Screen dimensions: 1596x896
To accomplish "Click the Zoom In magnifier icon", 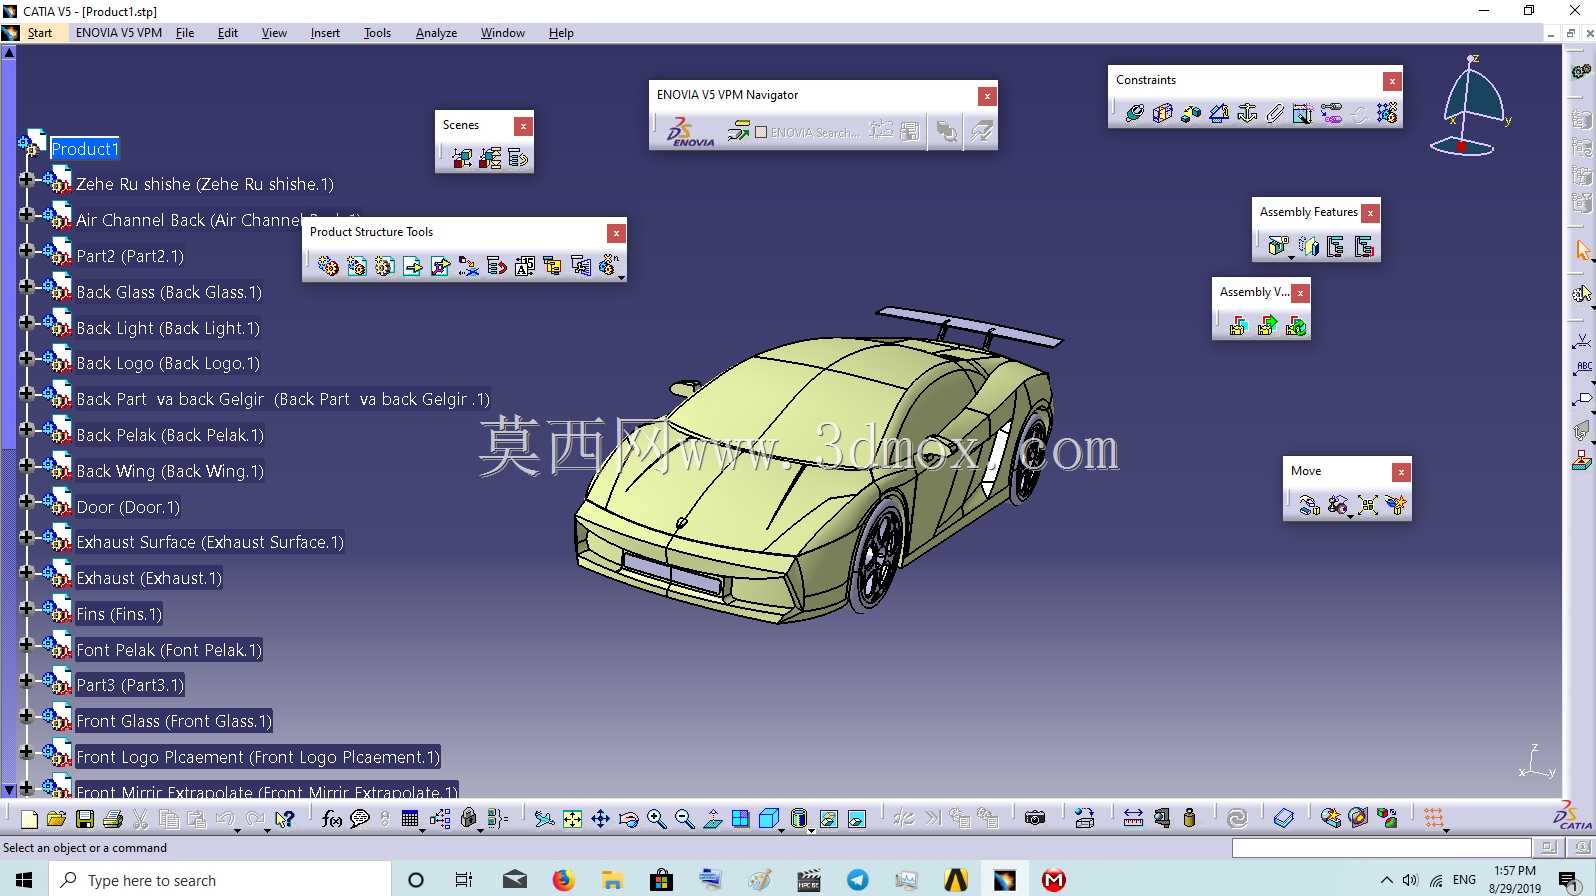I will (657, 819).
